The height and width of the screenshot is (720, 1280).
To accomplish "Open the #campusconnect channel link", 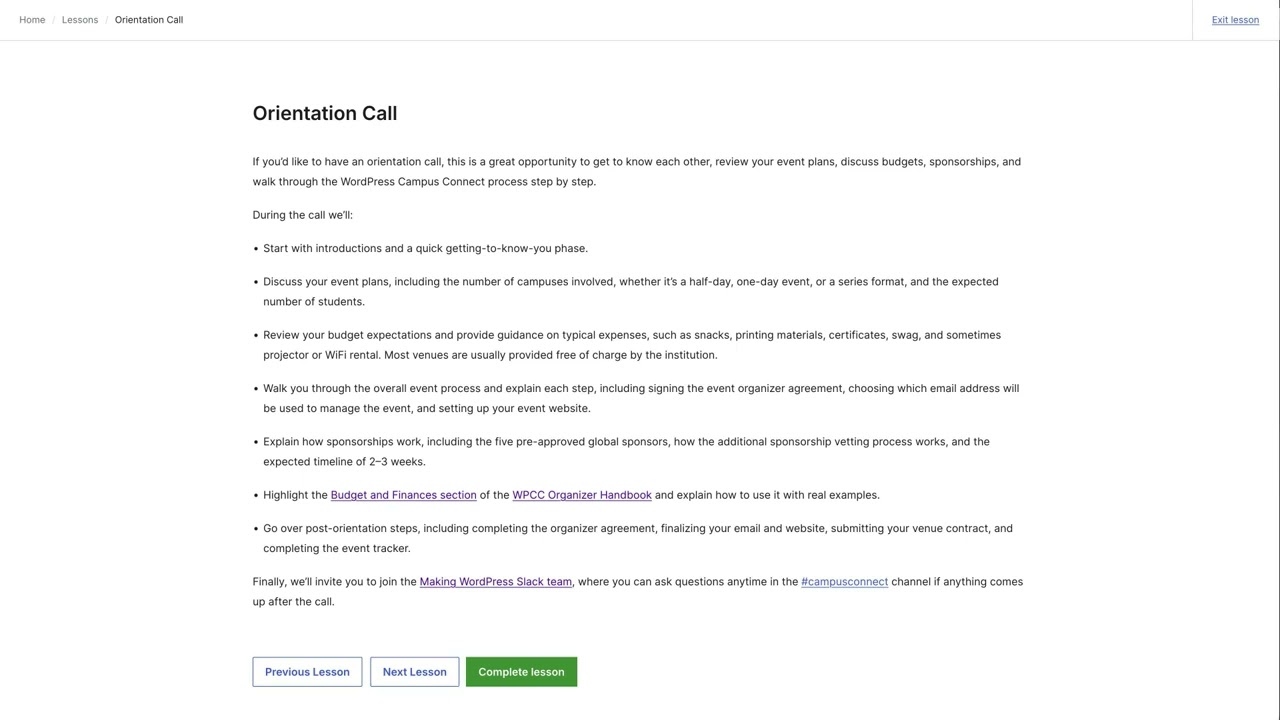I will 844,582.
